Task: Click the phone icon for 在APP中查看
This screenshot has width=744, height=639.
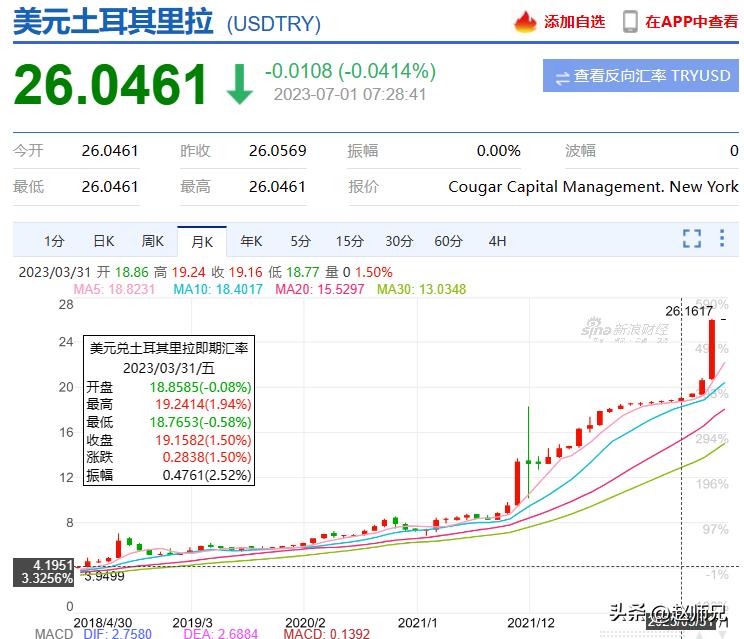Action: (630, 22)
